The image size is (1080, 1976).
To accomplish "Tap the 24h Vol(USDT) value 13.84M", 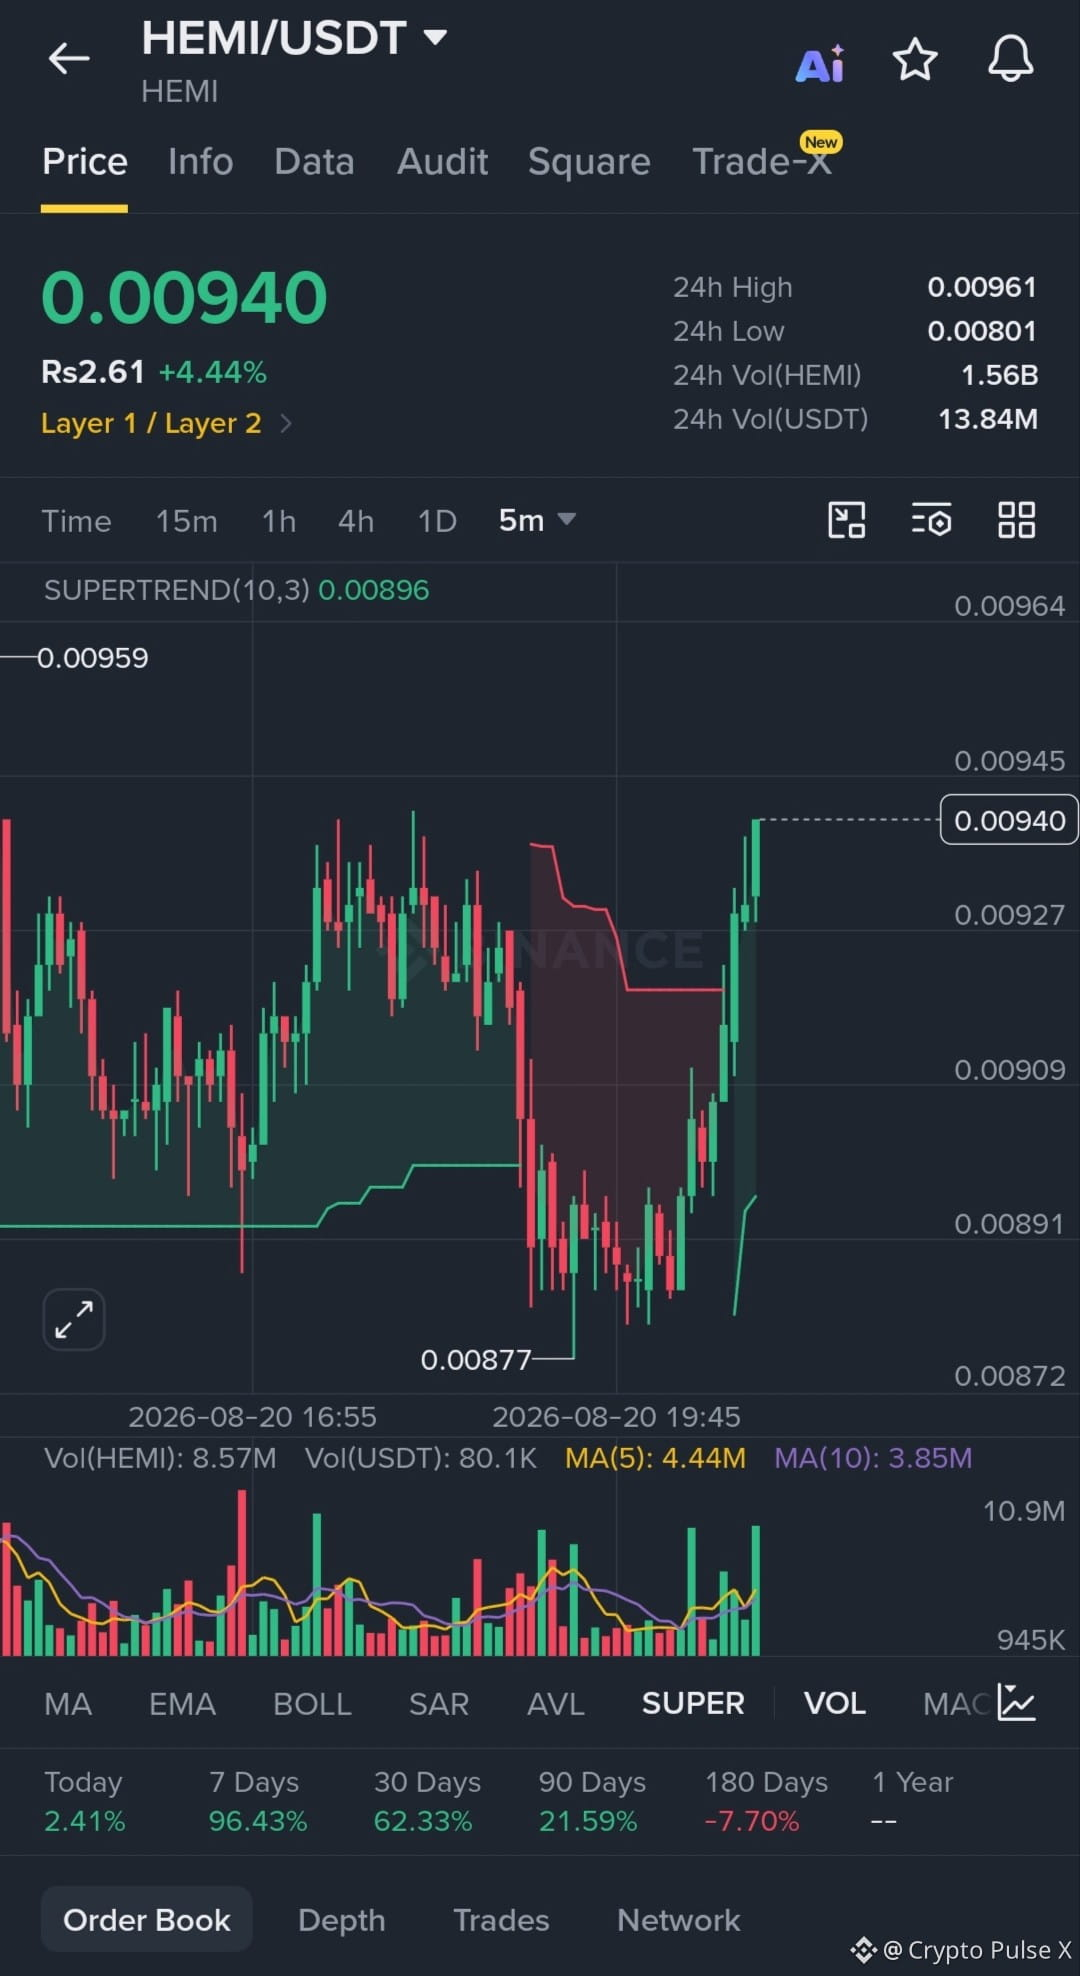I will [988, 420].
